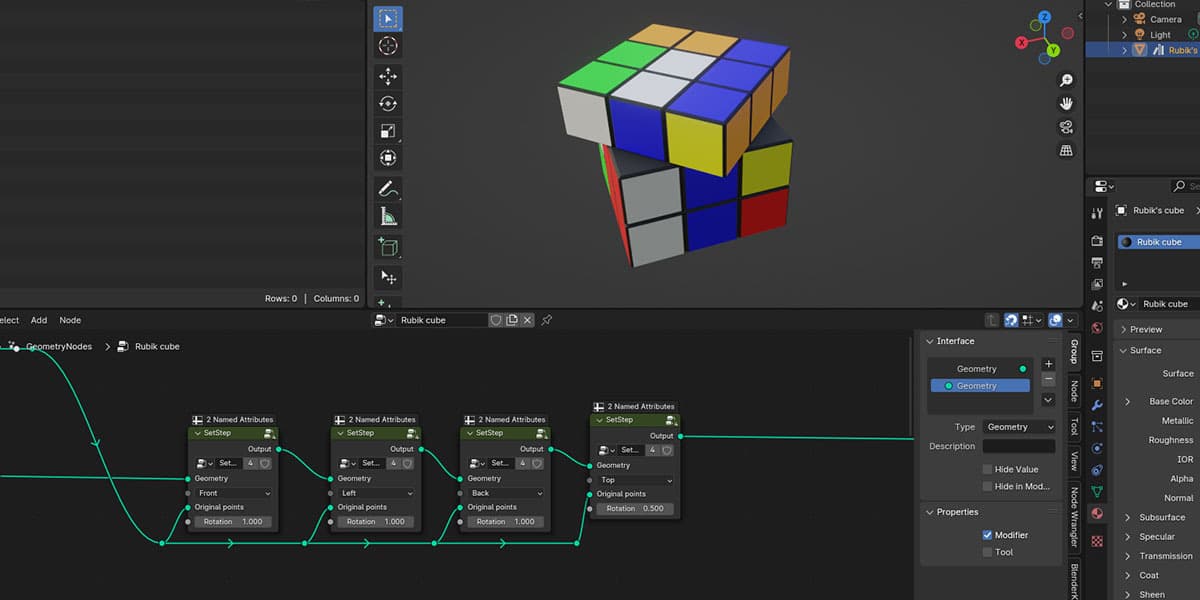Open the Add menu in node editor
The height and width of the screenshot is (600, 1200).
[39, 320]
